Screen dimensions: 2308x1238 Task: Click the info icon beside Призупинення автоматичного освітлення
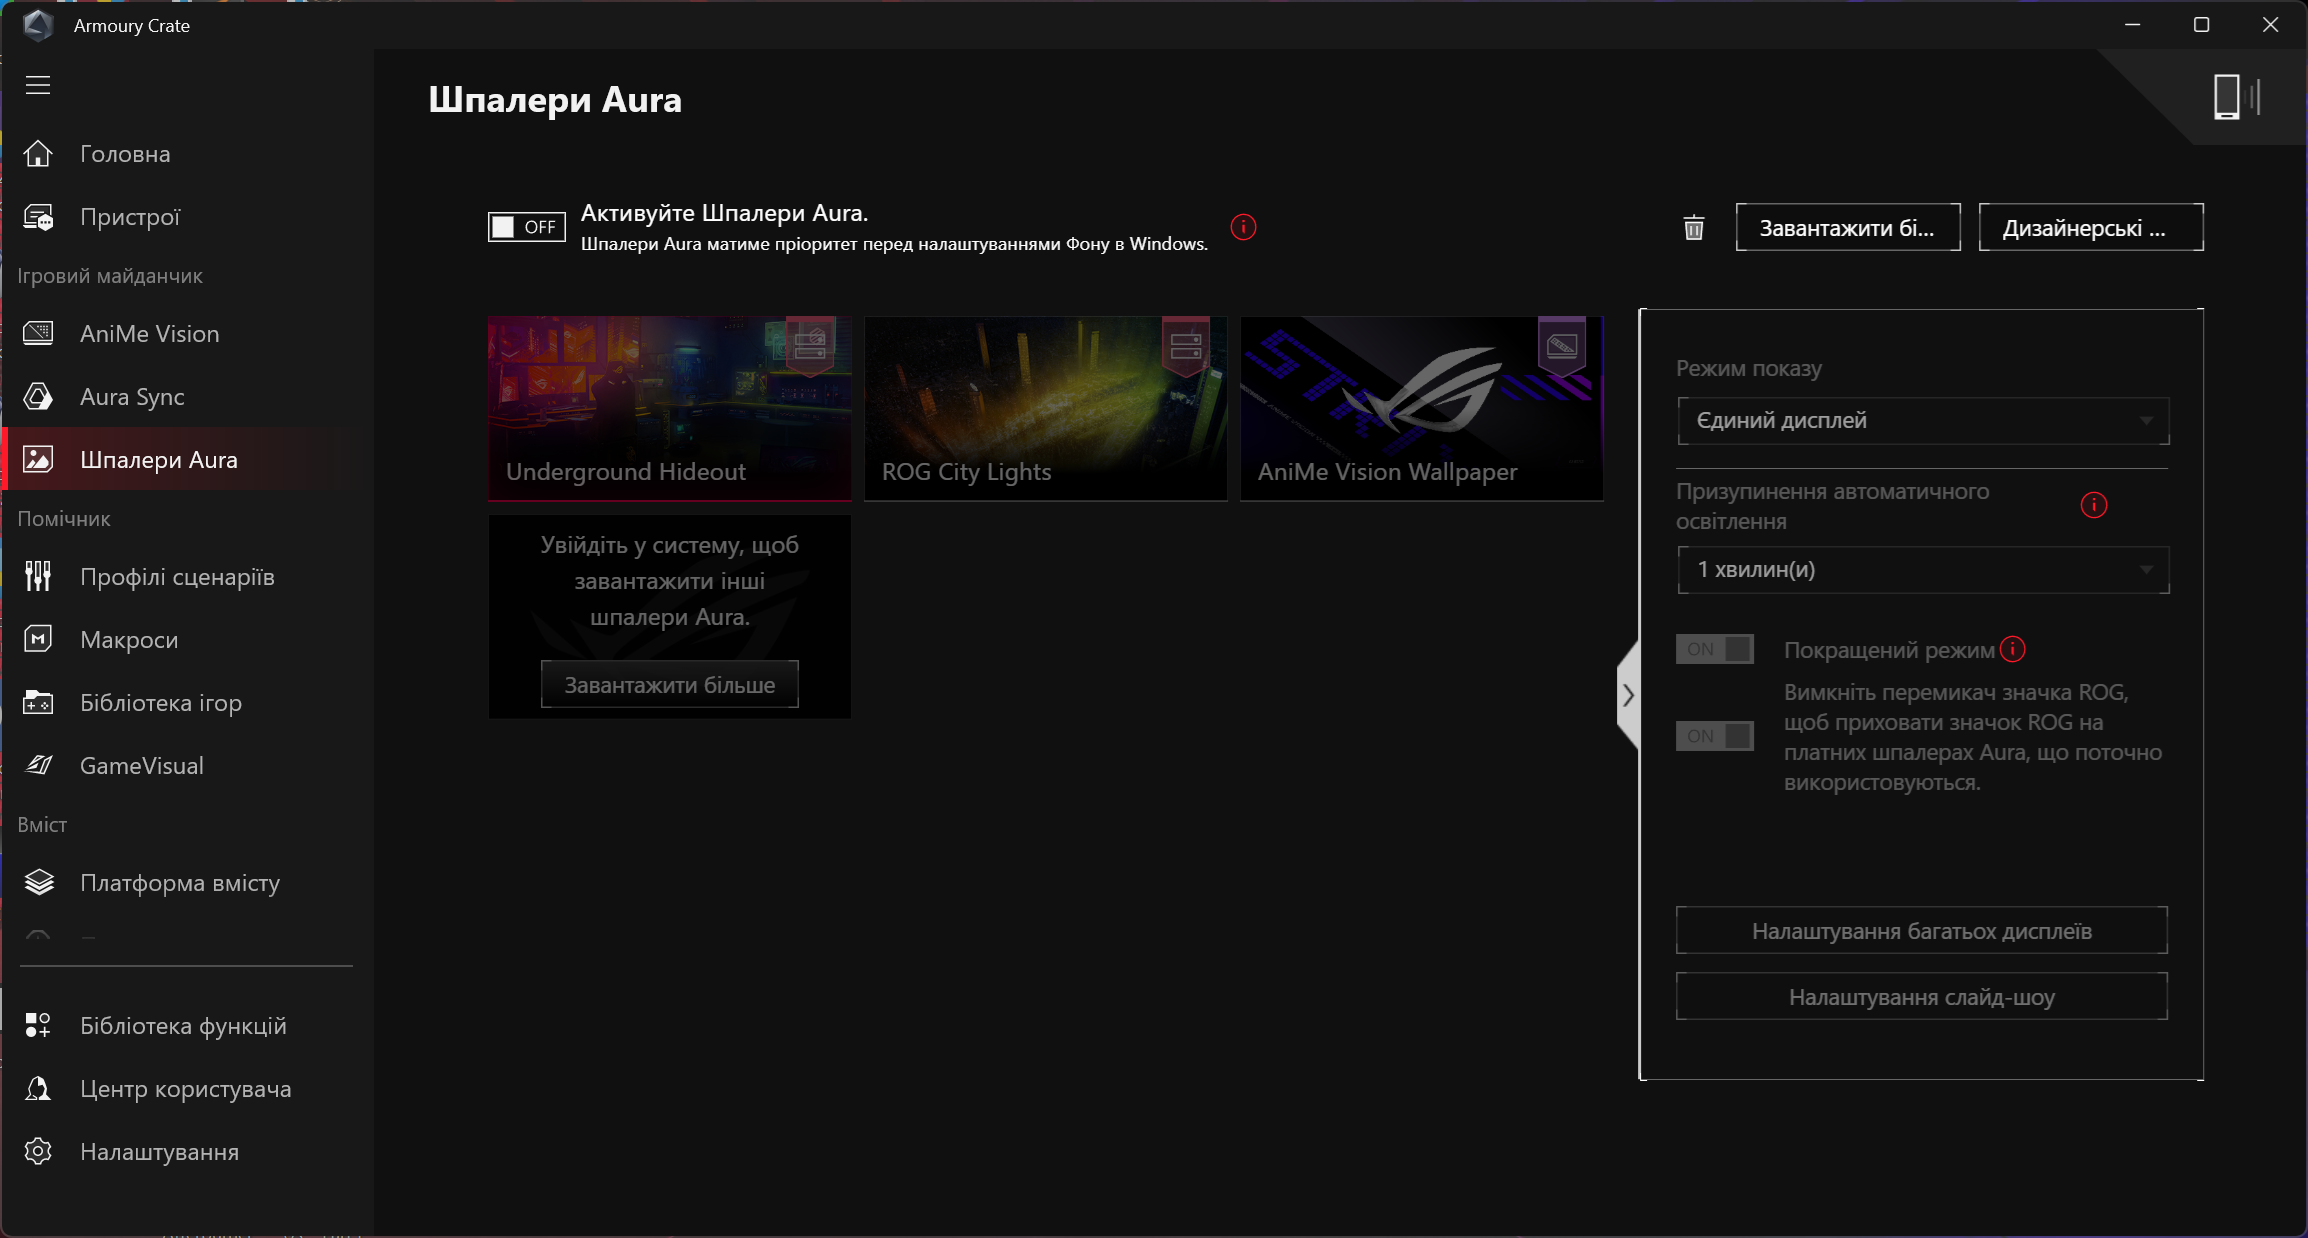(2093, 505)
